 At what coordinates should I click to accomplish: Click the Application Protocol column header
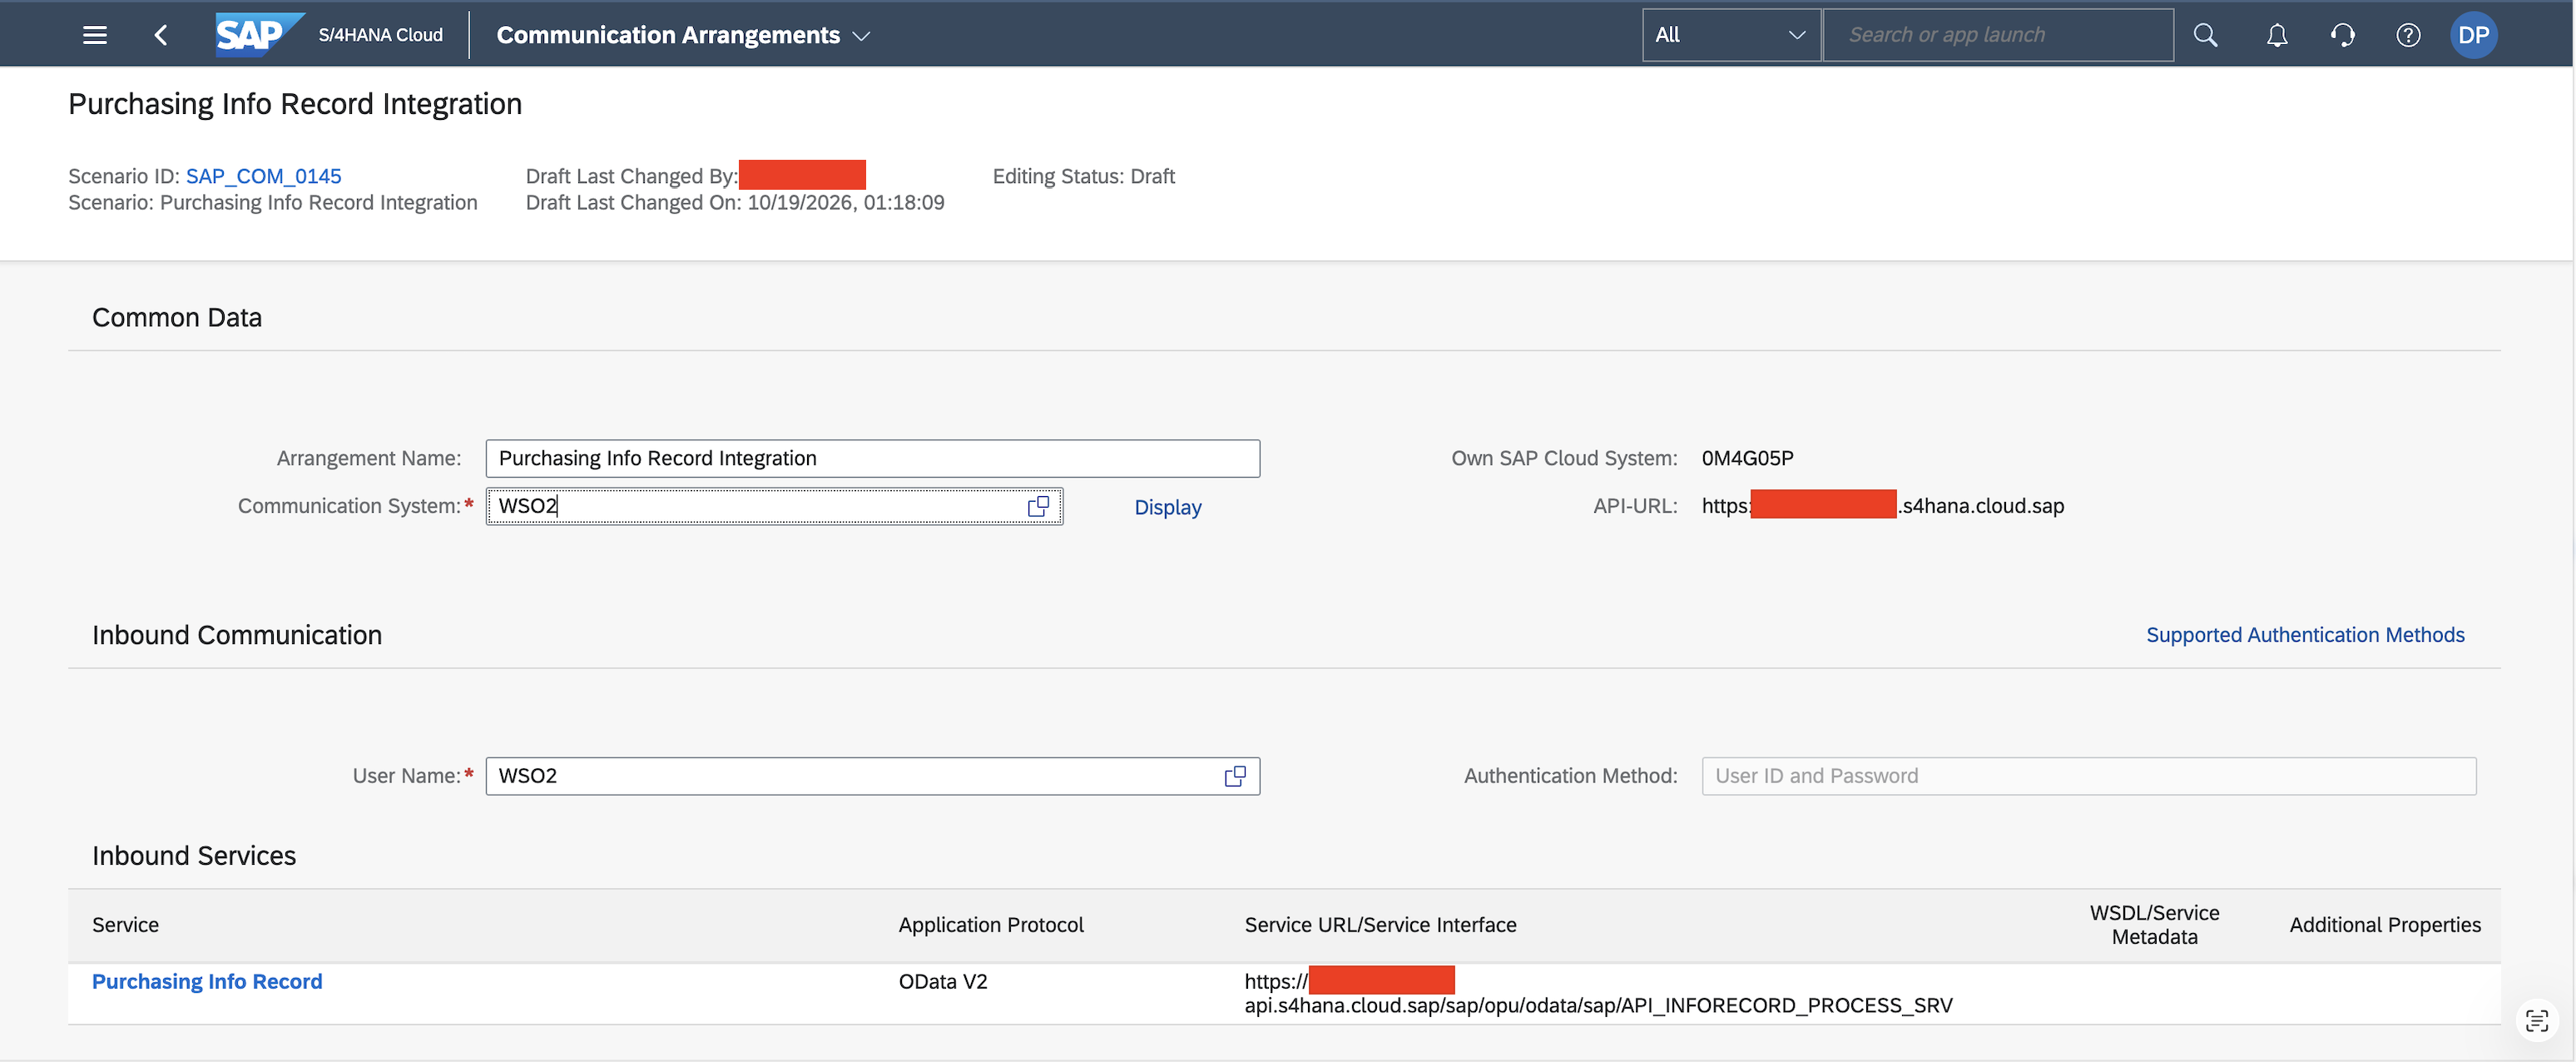tap(990, 925)
